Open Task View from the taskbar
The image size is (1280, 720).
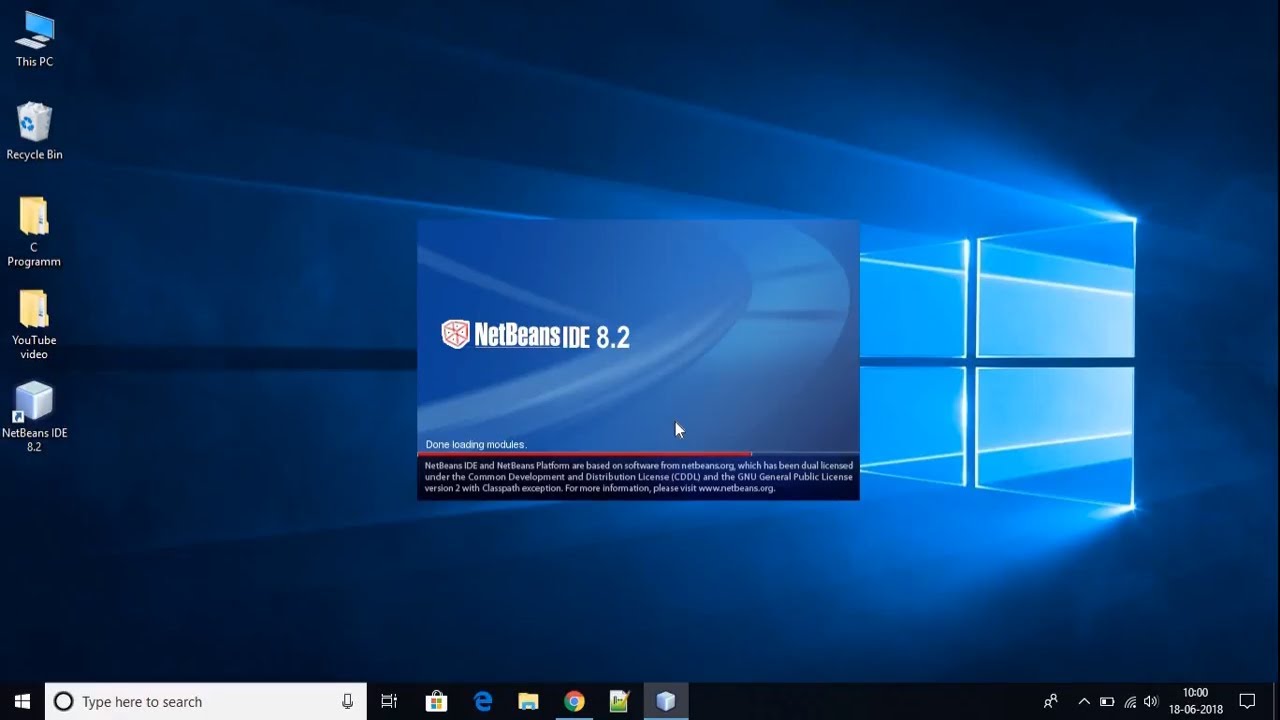[x=389, y=702]
